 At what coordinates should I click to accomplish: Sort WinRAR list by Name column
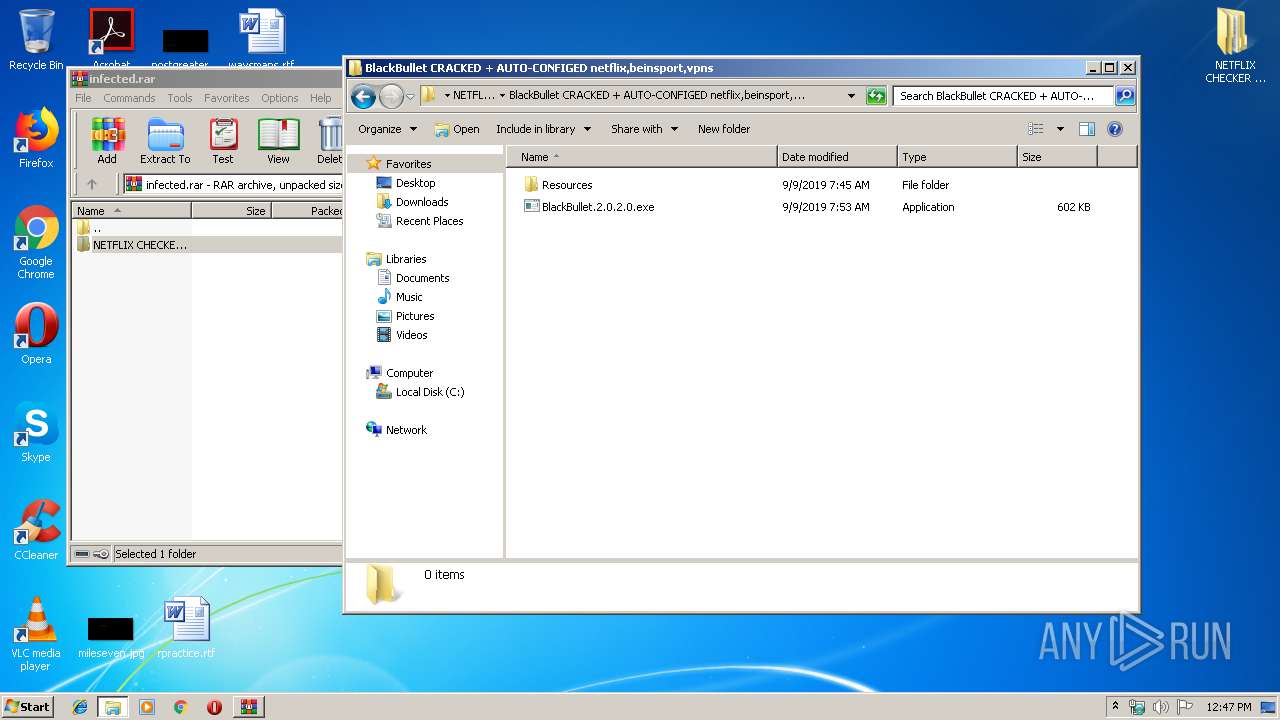click(131, 211)
